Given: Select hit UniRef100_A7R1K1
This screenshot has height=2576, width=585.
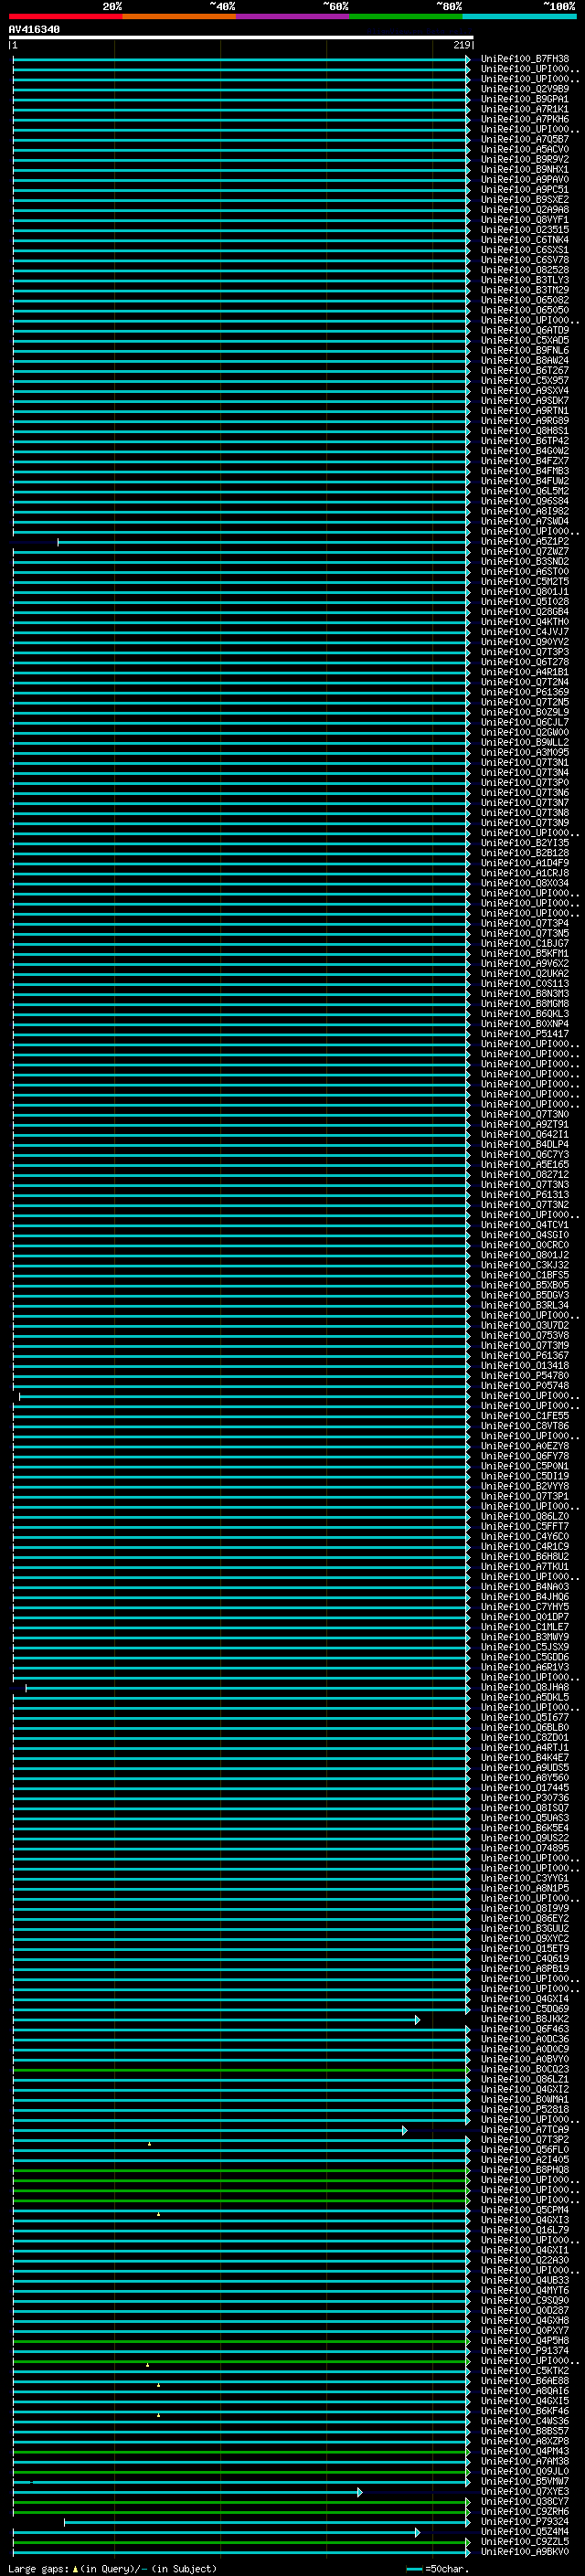Looking at the screenshot, I should (x=525, y=109).
